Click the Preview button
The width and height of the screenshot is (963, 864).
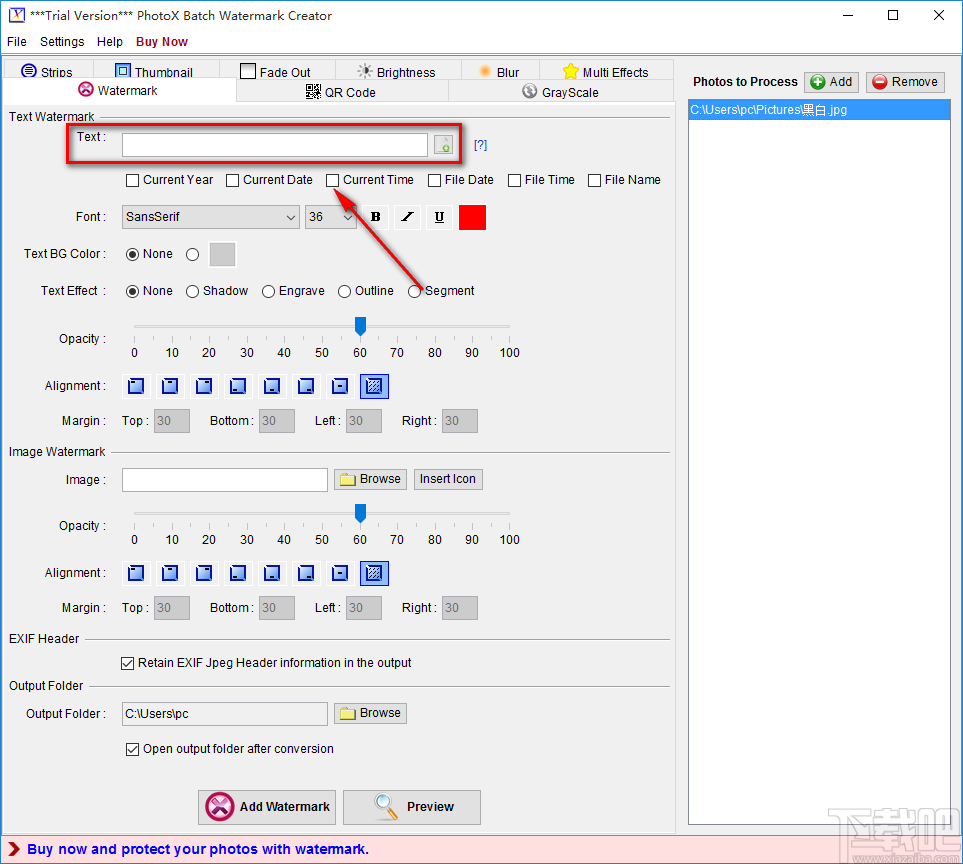(412, 807)
